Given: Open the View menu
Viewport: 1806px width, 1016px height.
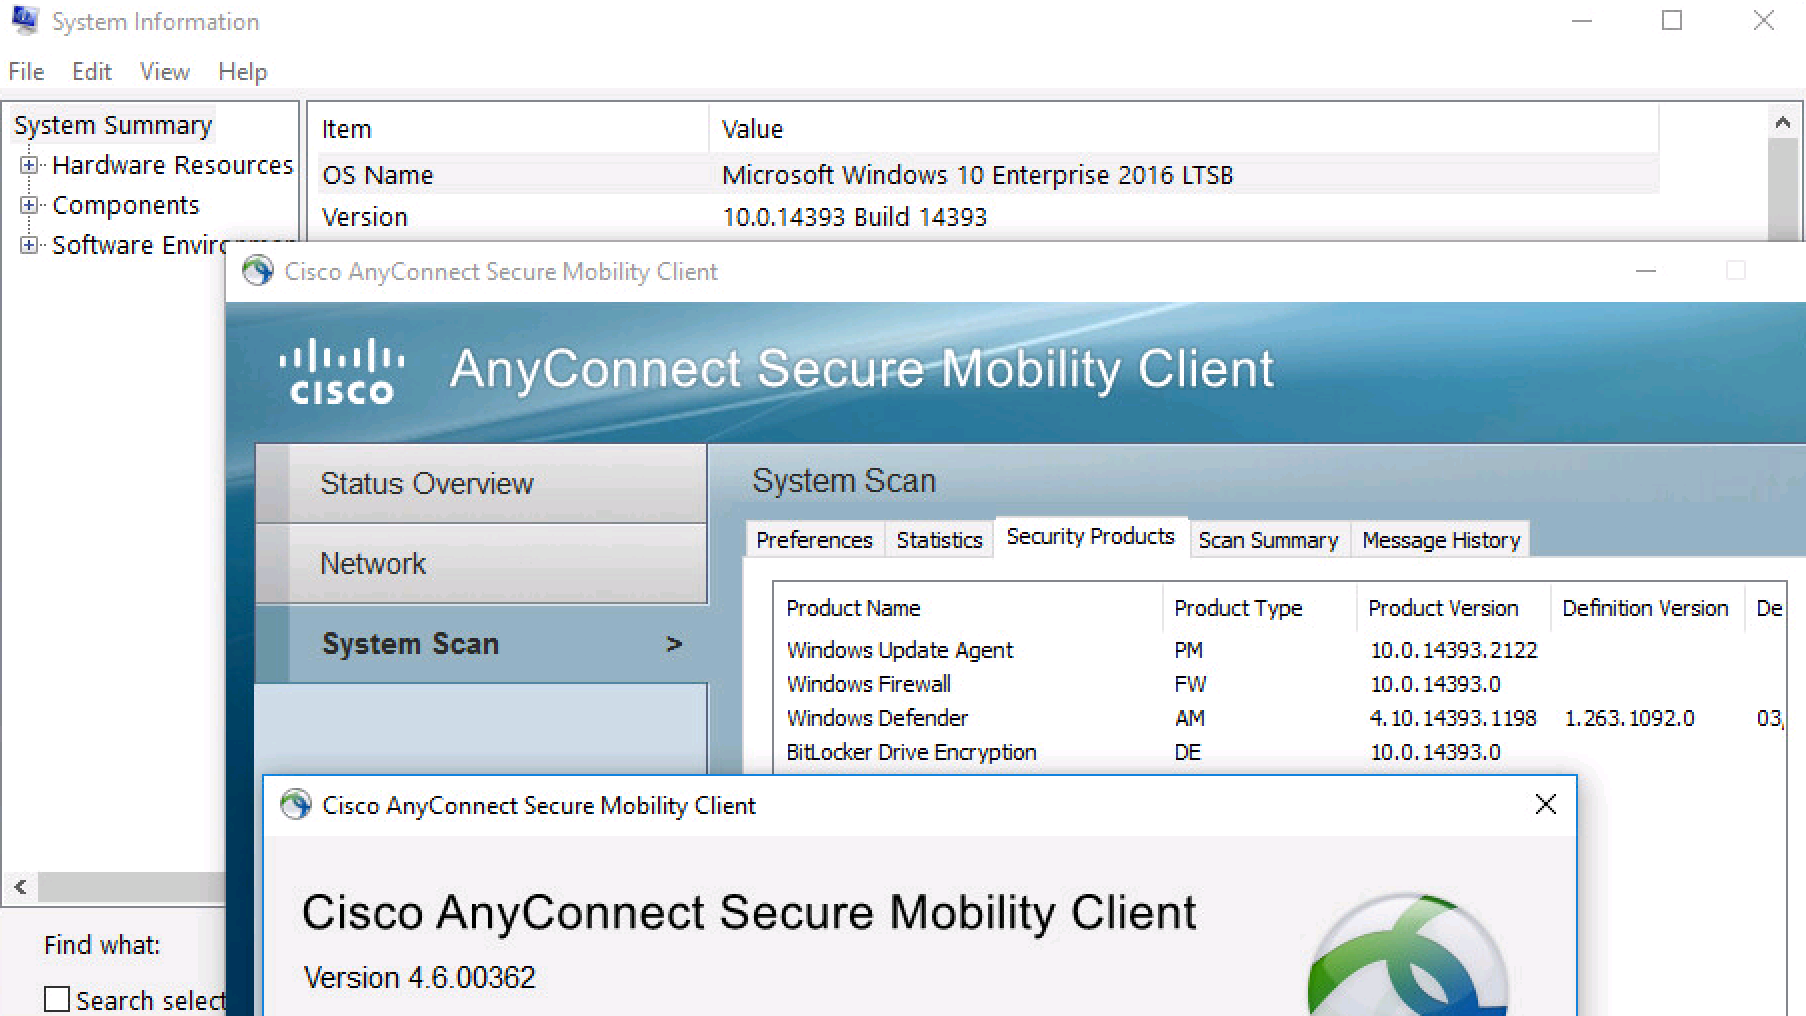Looking at the screenshot, I should tap(165, 72).
